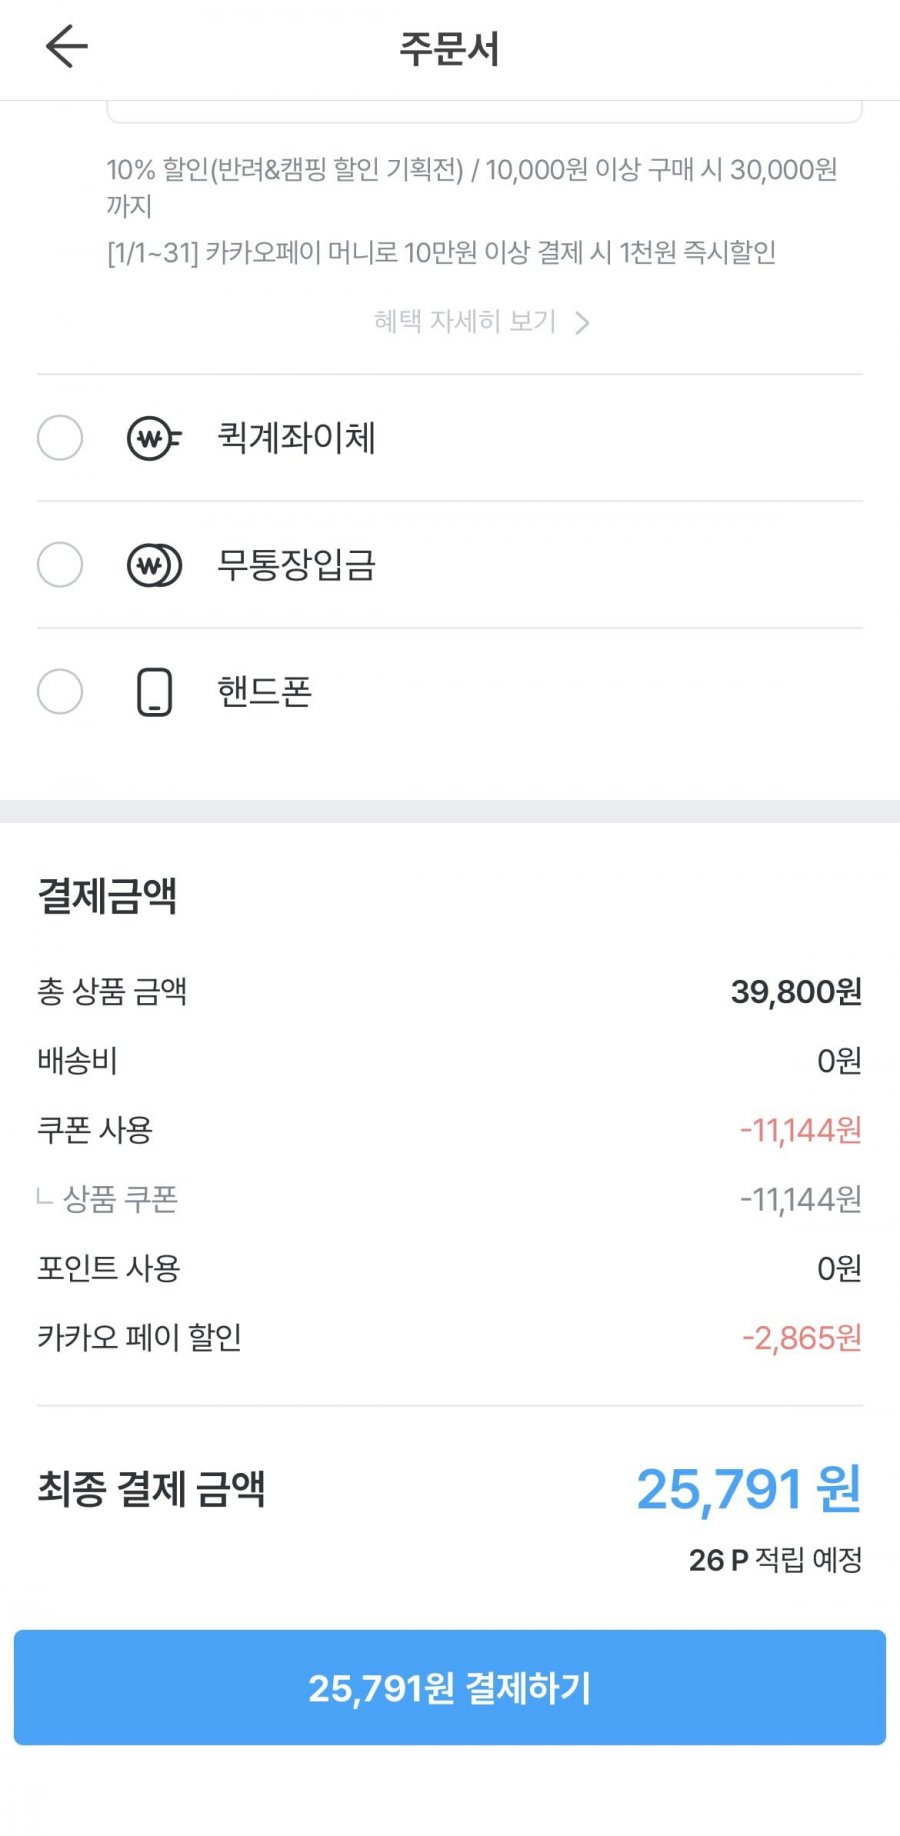The height and width of the screenshot is (1836, 900).
Task: Click the 주문서 page title
Action: (x=449, y=48)
